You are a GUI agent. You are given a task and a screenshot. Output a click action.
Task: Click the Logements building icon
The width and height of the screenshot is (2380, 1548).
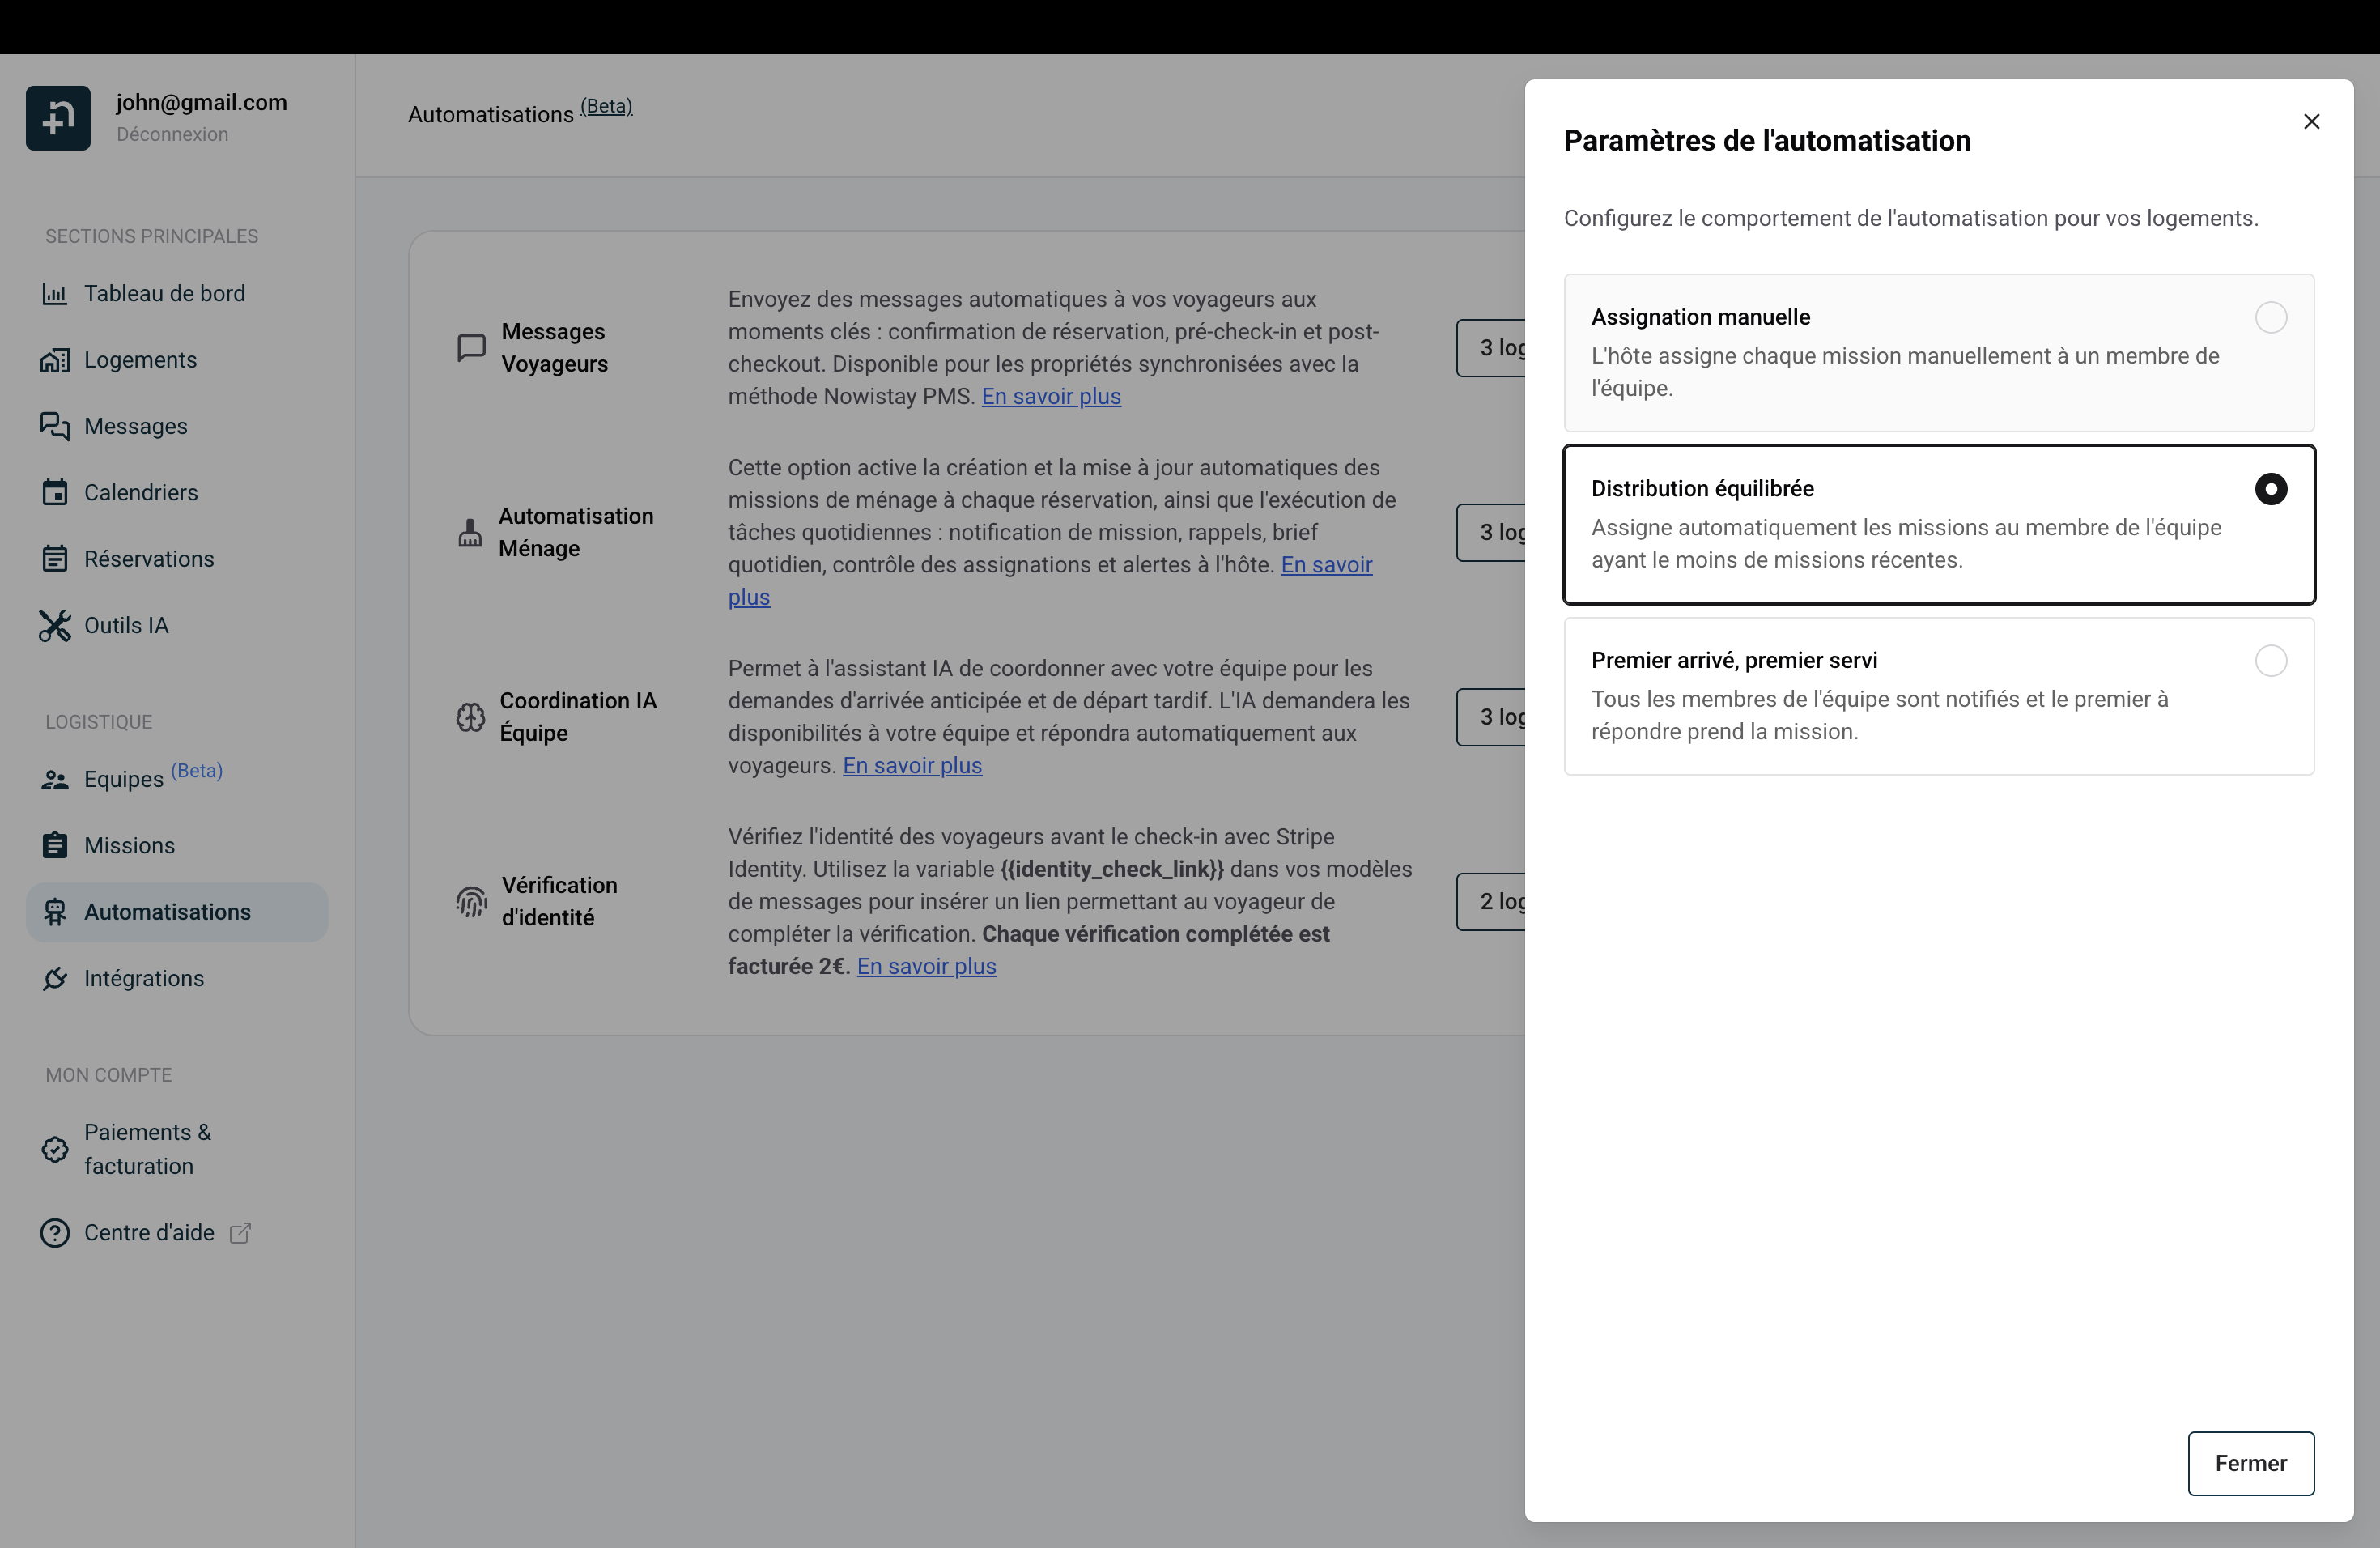[x=54, y=360]
